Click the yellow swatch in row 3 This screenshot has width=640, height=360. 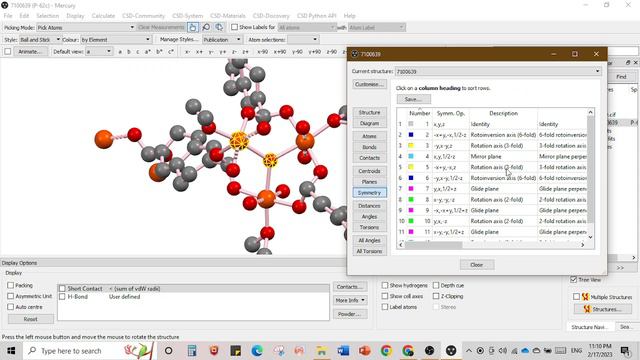click(x=411, y=145)
